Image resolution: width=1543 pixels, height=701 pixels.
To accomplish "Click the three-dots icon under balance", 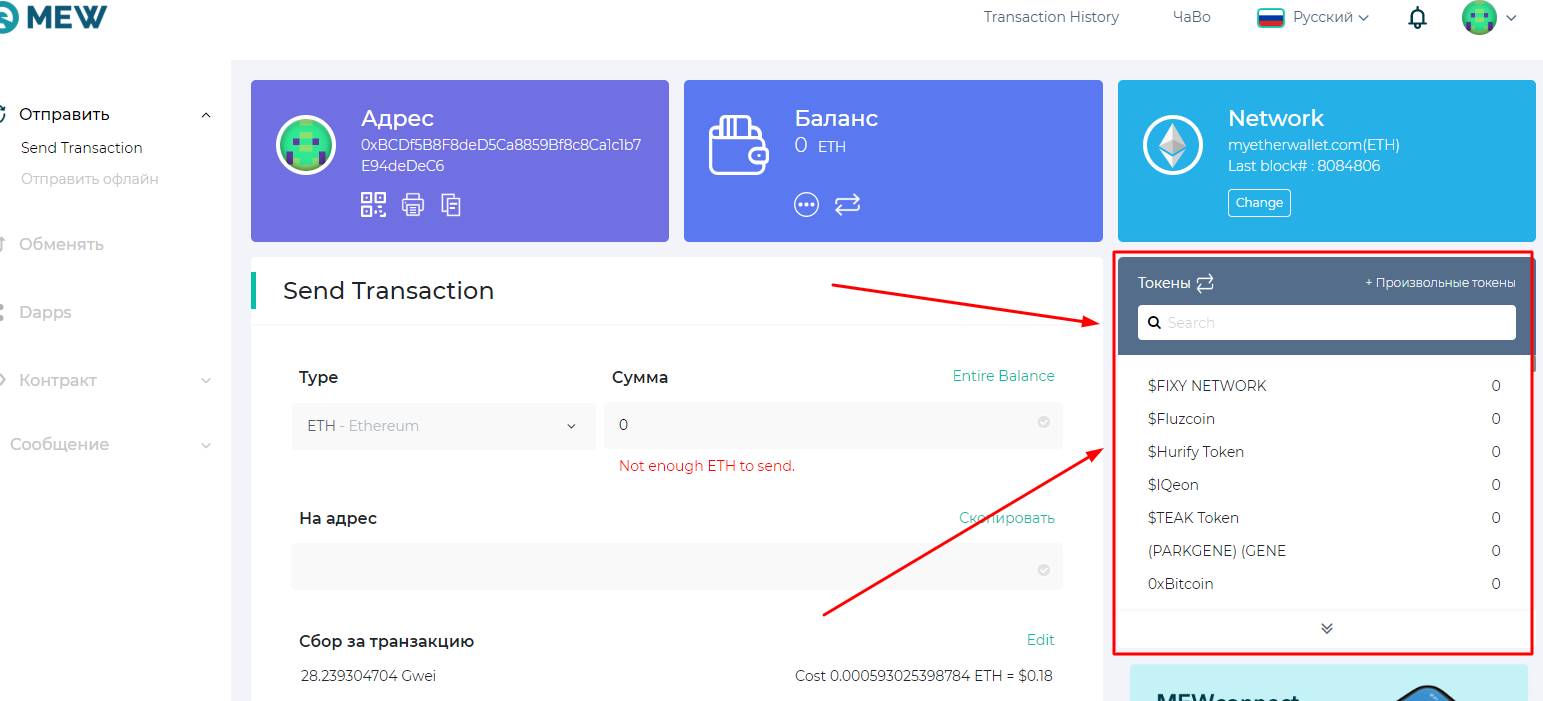I will (806, 204).
